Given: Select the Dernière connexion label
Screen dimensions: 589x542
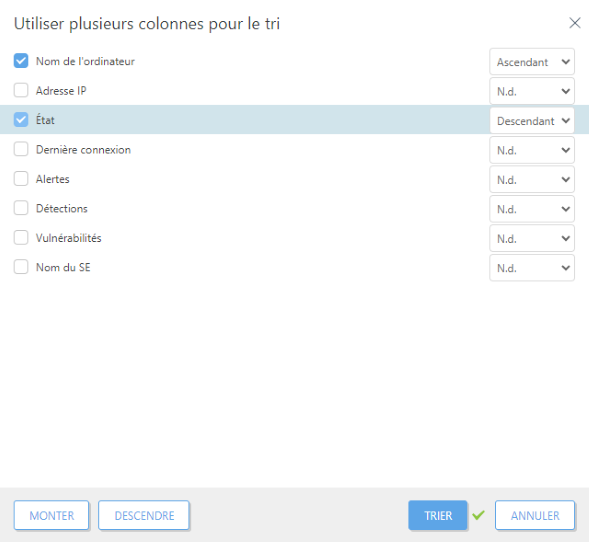Looking at the screenshot, I should (x=83, y=149).
